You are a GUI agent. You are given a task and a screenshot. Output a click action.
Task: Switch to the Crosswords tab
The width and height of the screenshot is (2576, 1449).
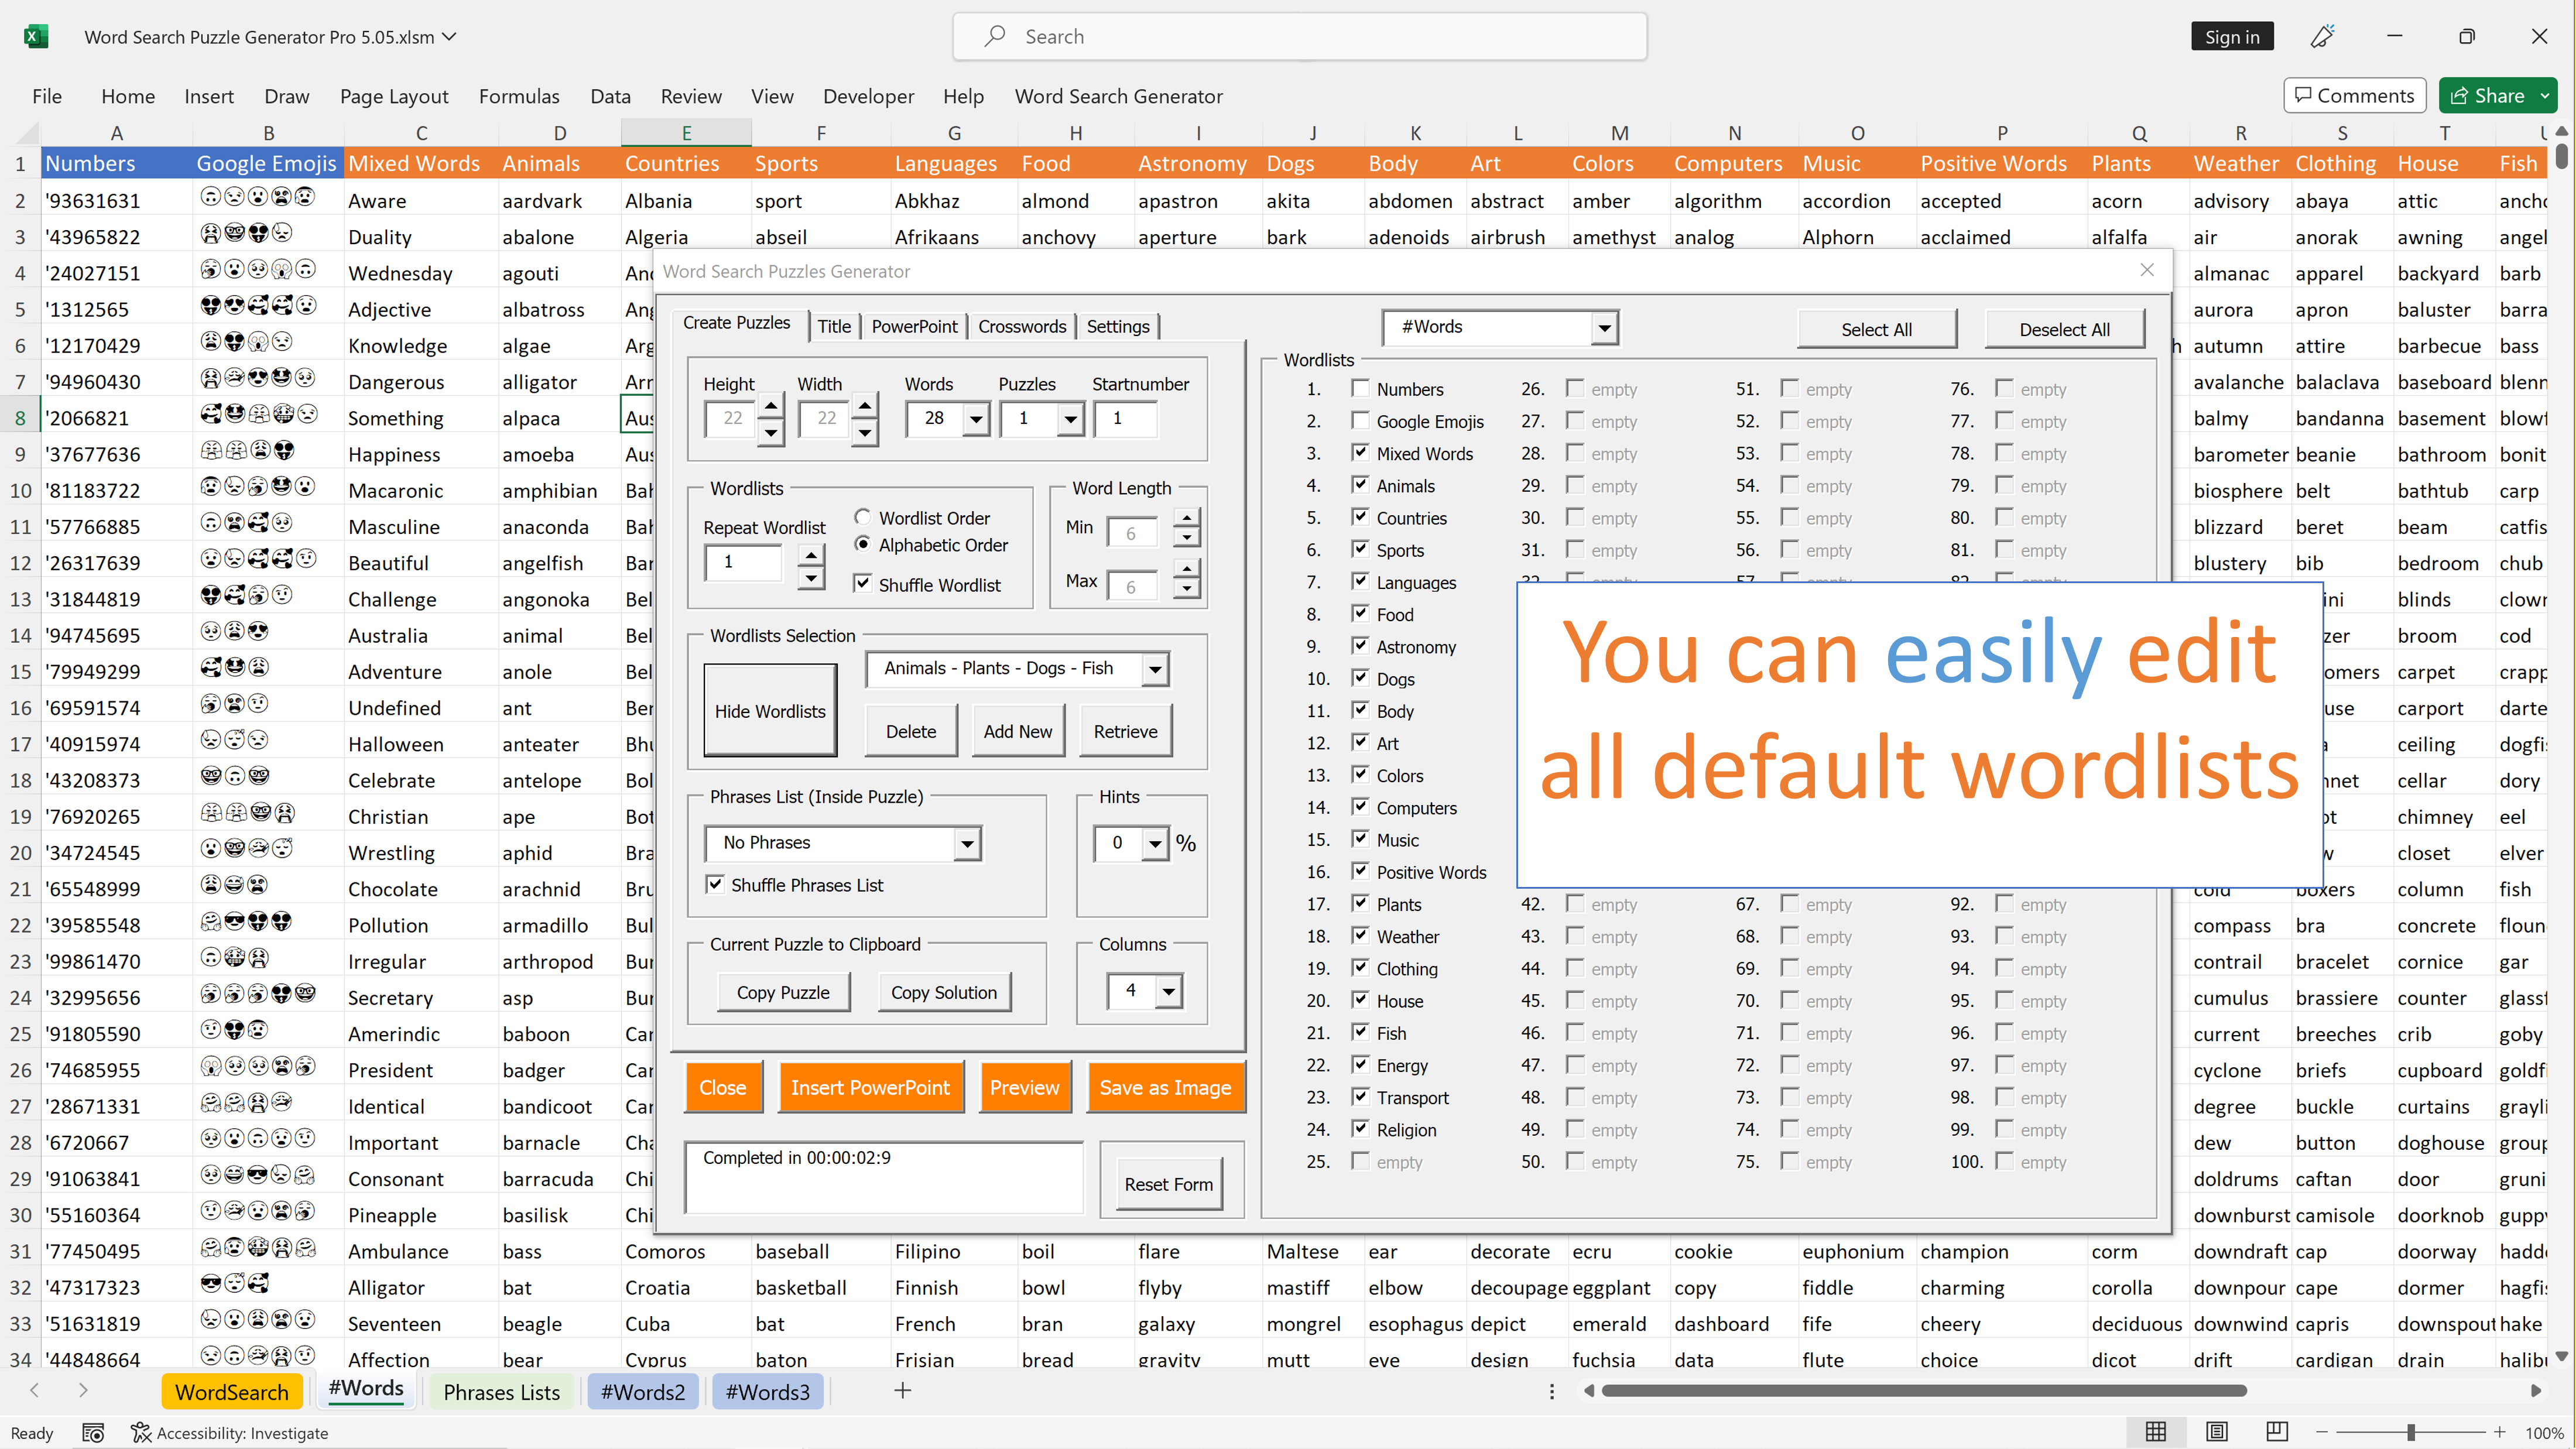coord(1021,326)
